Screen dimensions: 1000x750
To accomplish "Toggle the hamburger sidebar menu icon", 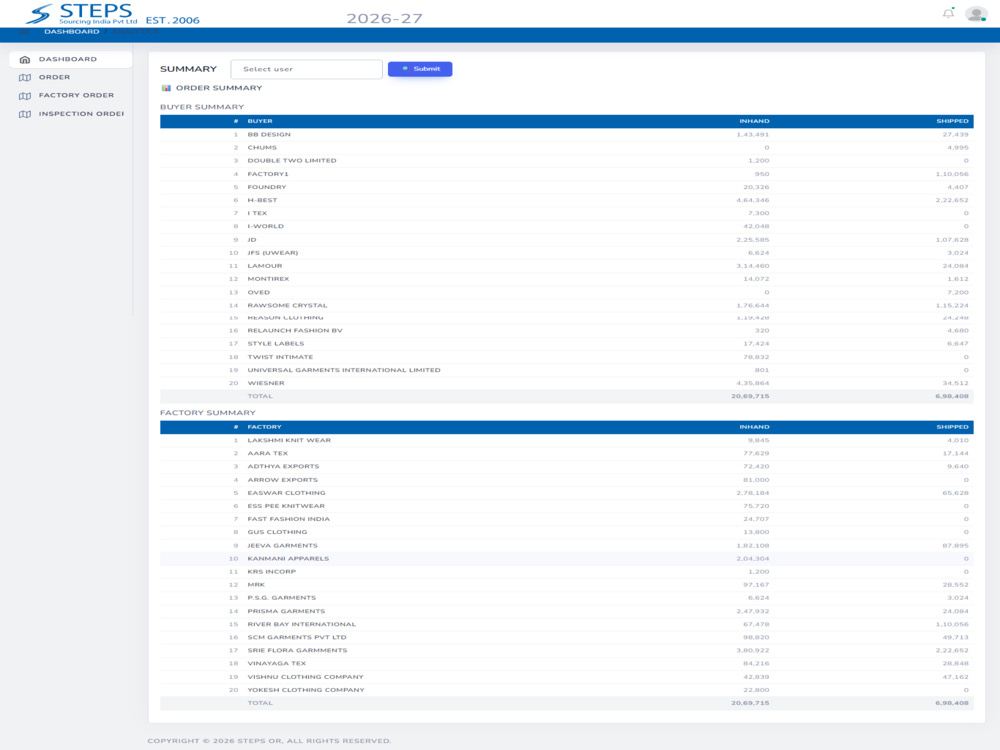I will [24, 32].
